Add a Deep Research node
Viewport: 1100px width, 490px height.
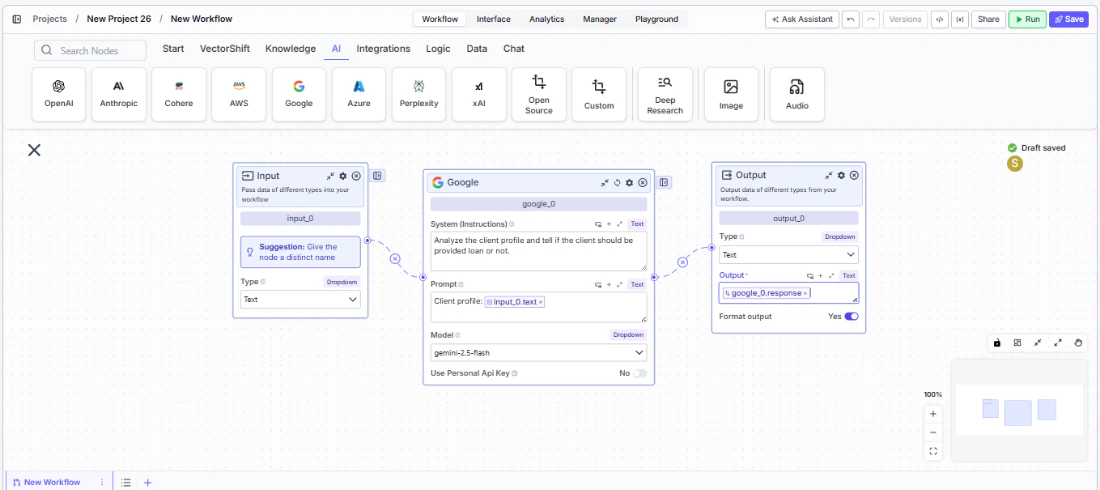[x=665, y=94]
